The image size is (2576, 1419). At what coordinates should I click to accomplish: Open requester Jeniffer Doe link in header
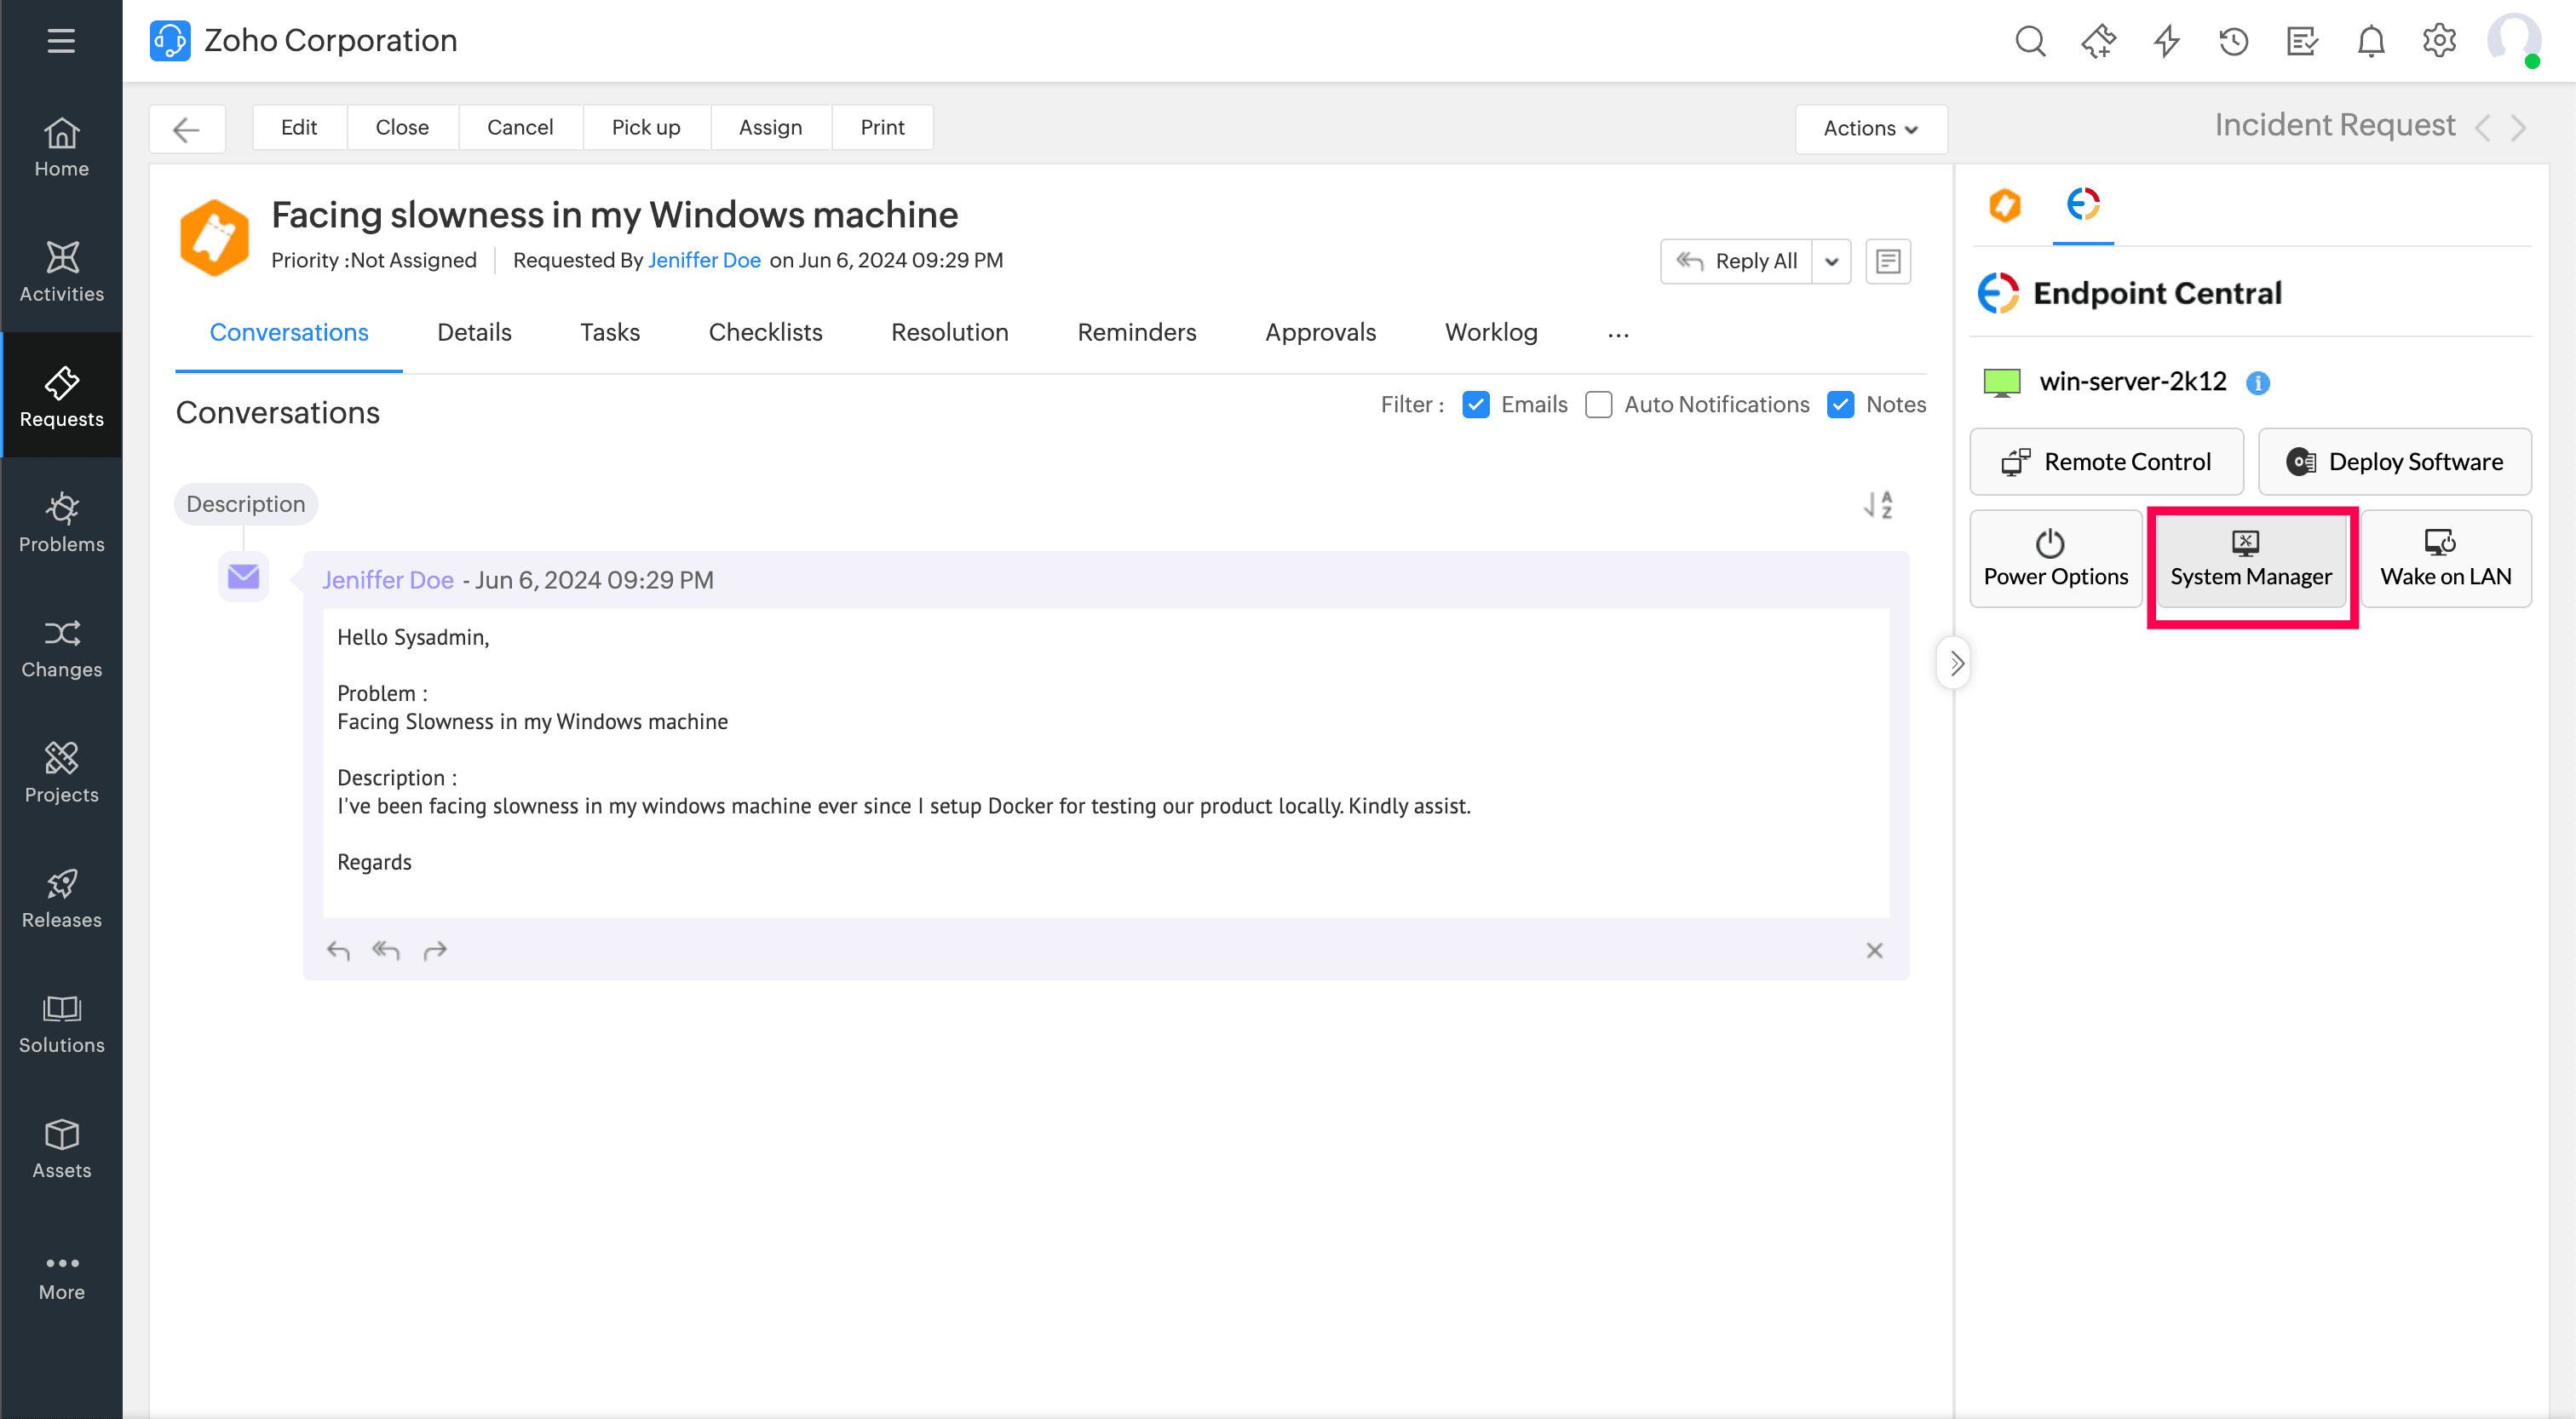click(x=704, y=260)
